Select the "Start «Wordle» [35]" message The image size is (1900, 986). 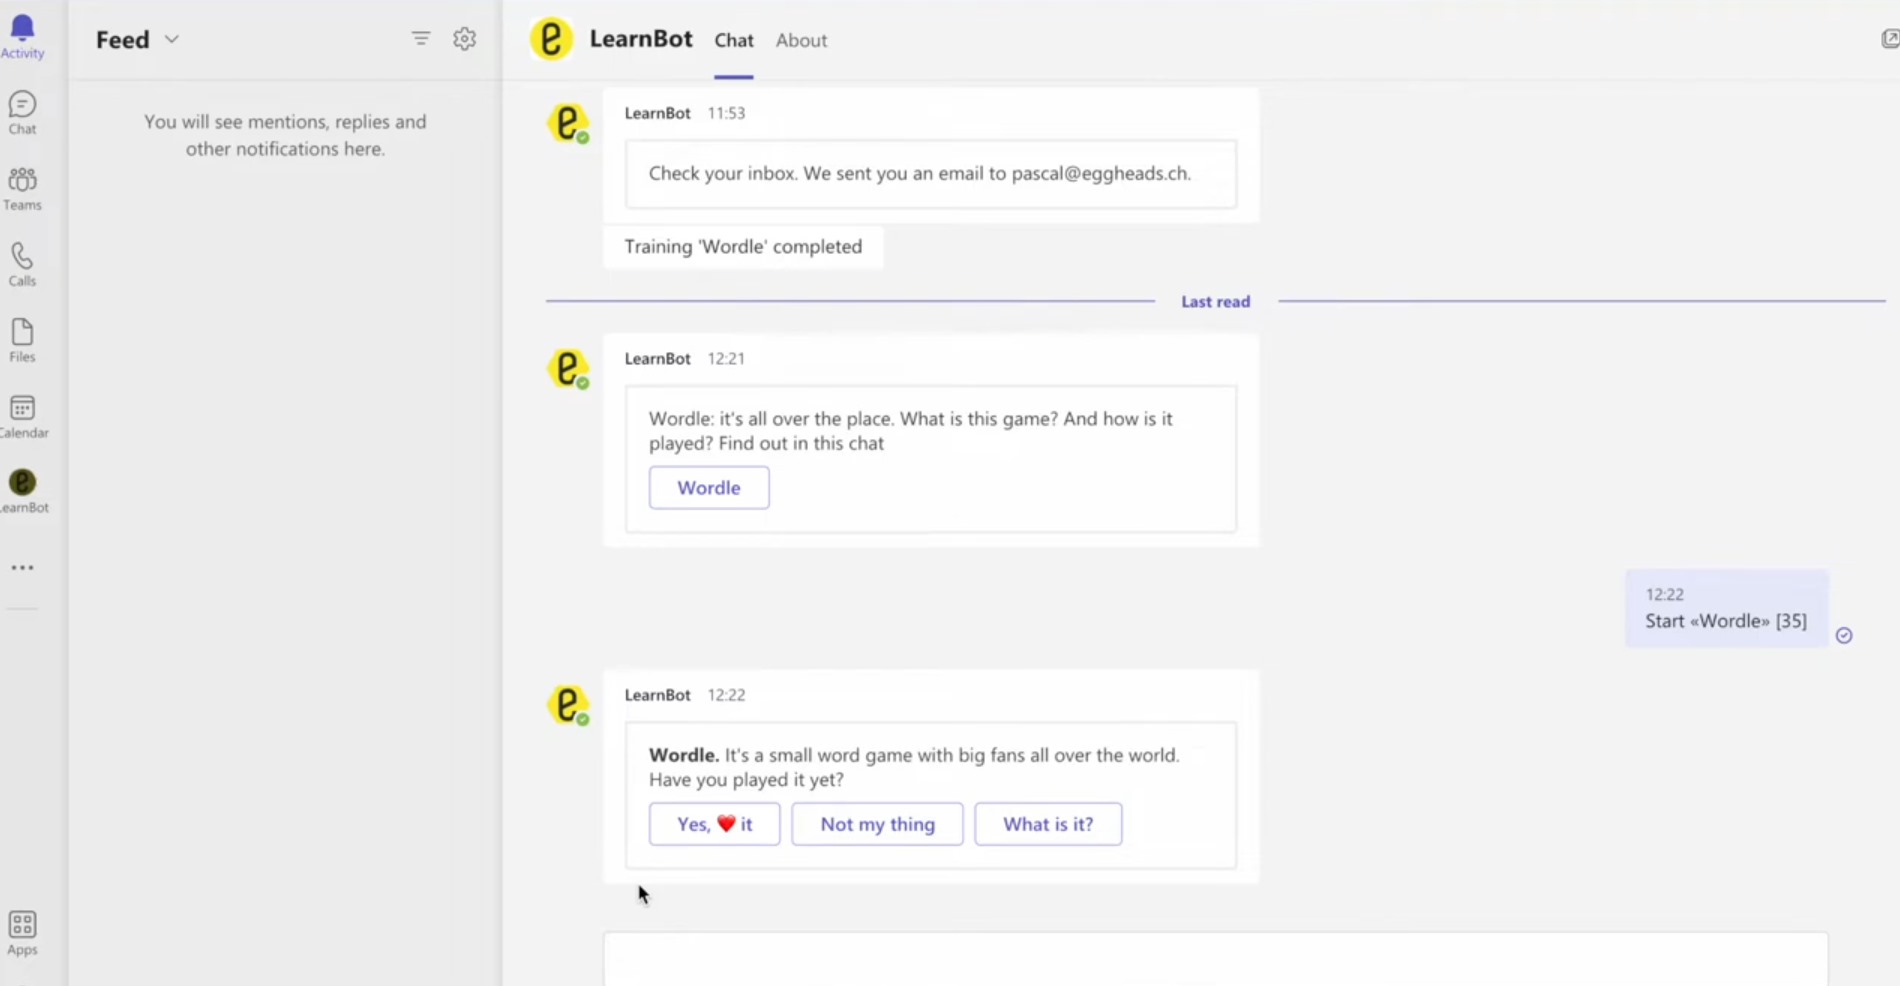point(1727,609)
